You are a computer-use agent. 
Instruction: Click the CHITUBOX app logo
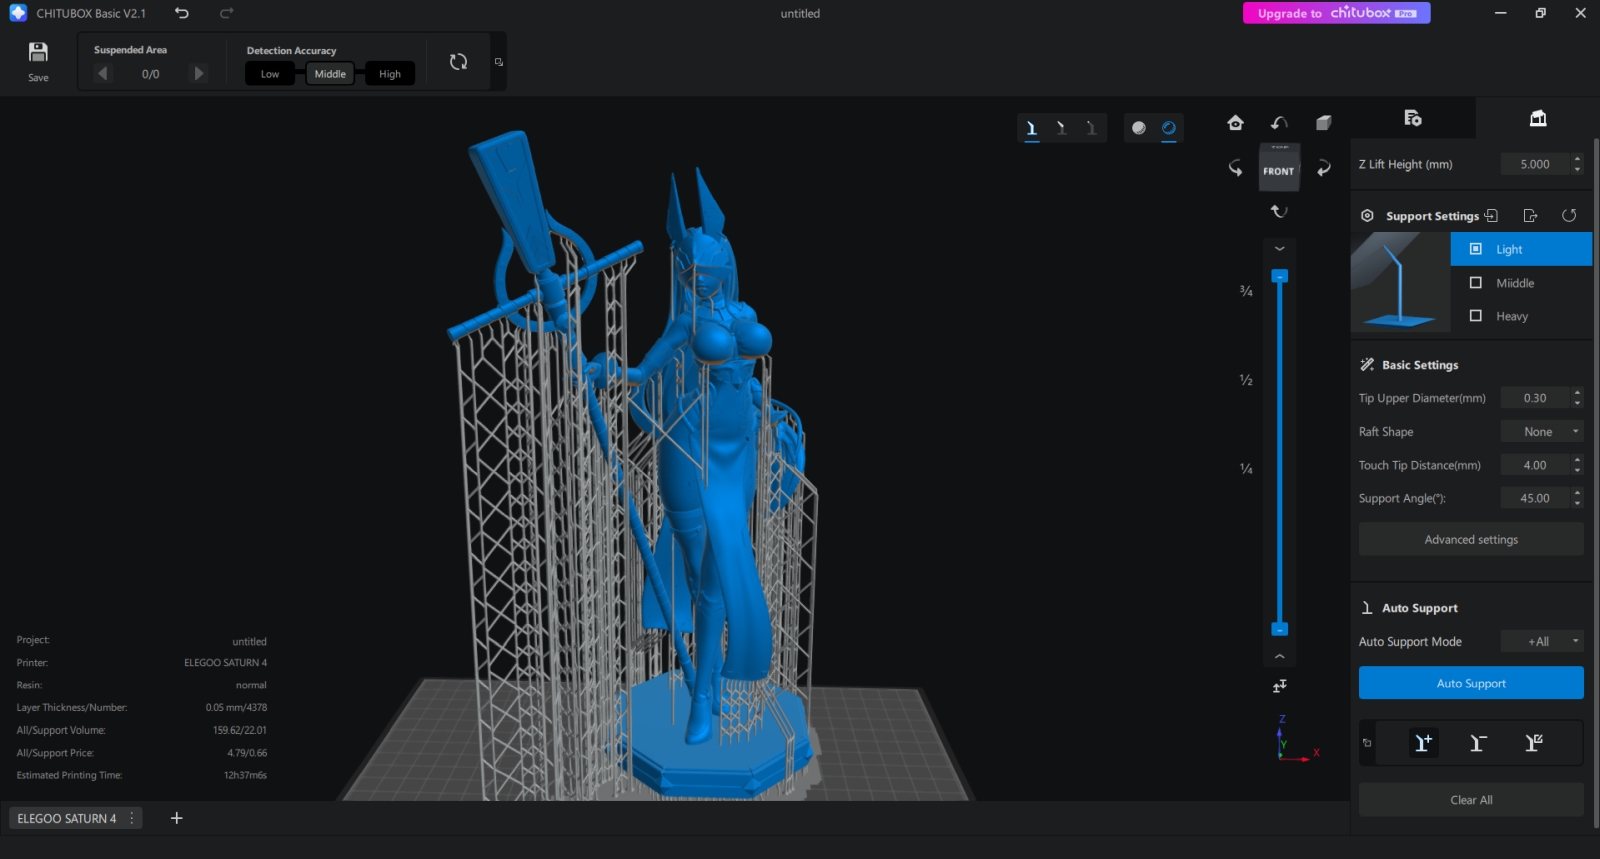coord(18,13)
